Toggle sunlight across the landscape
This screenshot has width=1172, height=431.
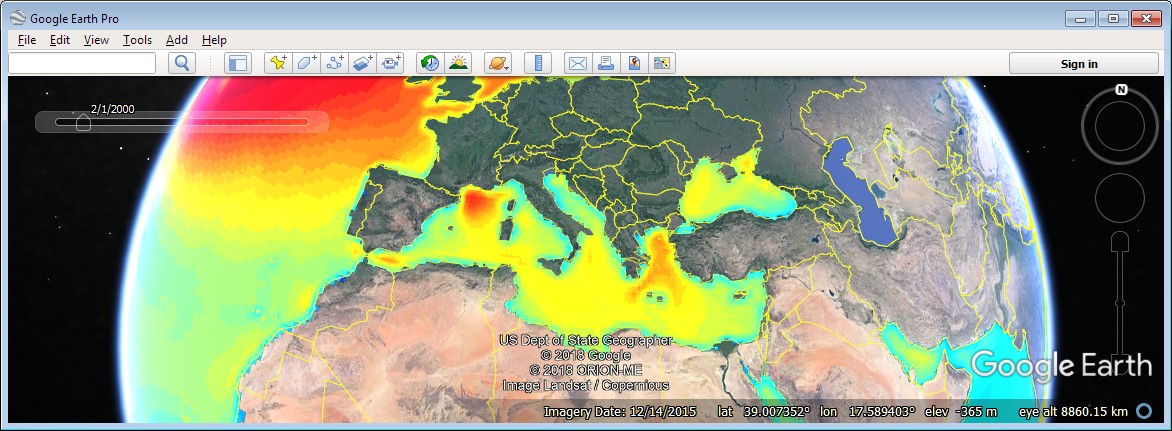[x=458, y=63]
